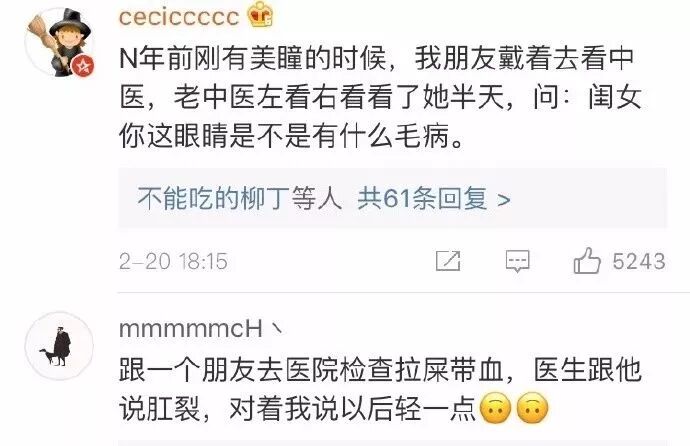The image size is (690, 446).
Task: Tap the gray replies preview box background
Action: click(393, 198)
